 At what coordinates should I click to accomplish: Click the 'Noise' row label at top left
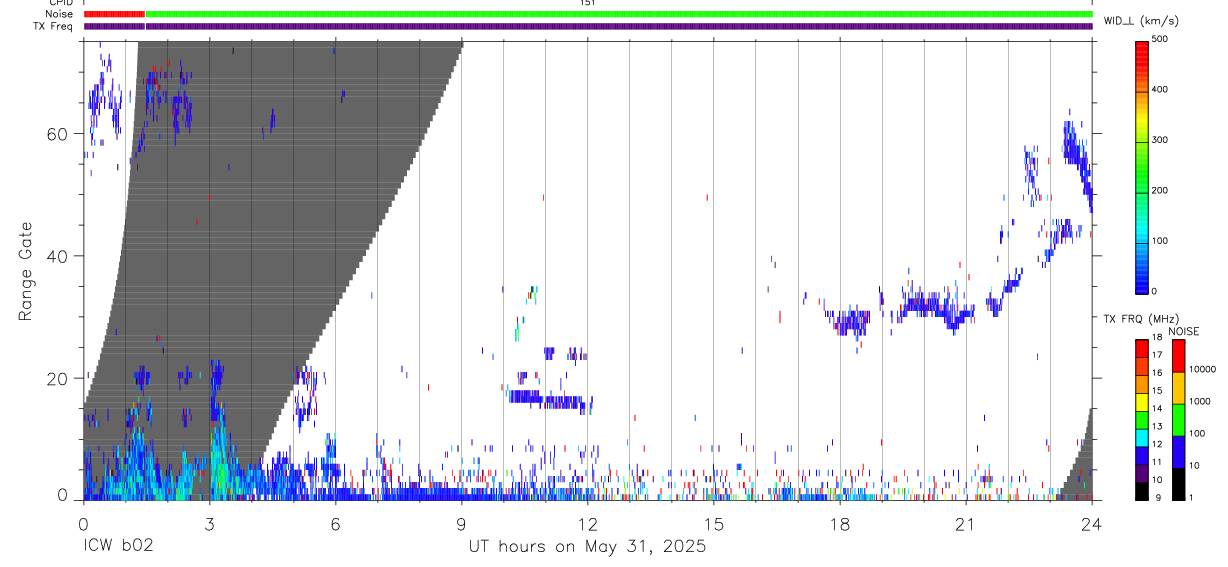pyautogui.click(x=59, y=15)
